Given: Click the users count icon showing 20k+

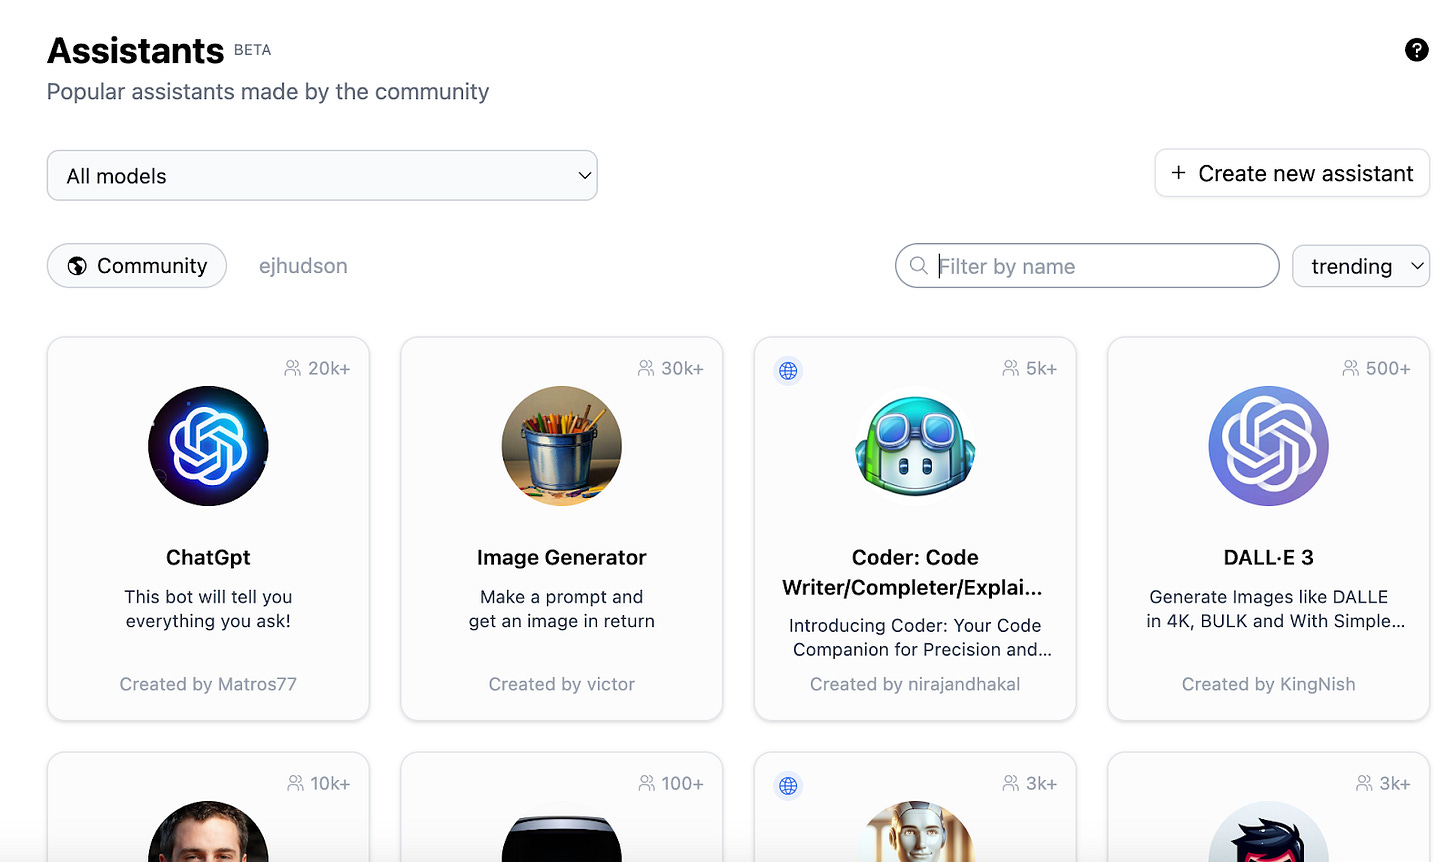Looking at the screenshot, I should point(293,368).
